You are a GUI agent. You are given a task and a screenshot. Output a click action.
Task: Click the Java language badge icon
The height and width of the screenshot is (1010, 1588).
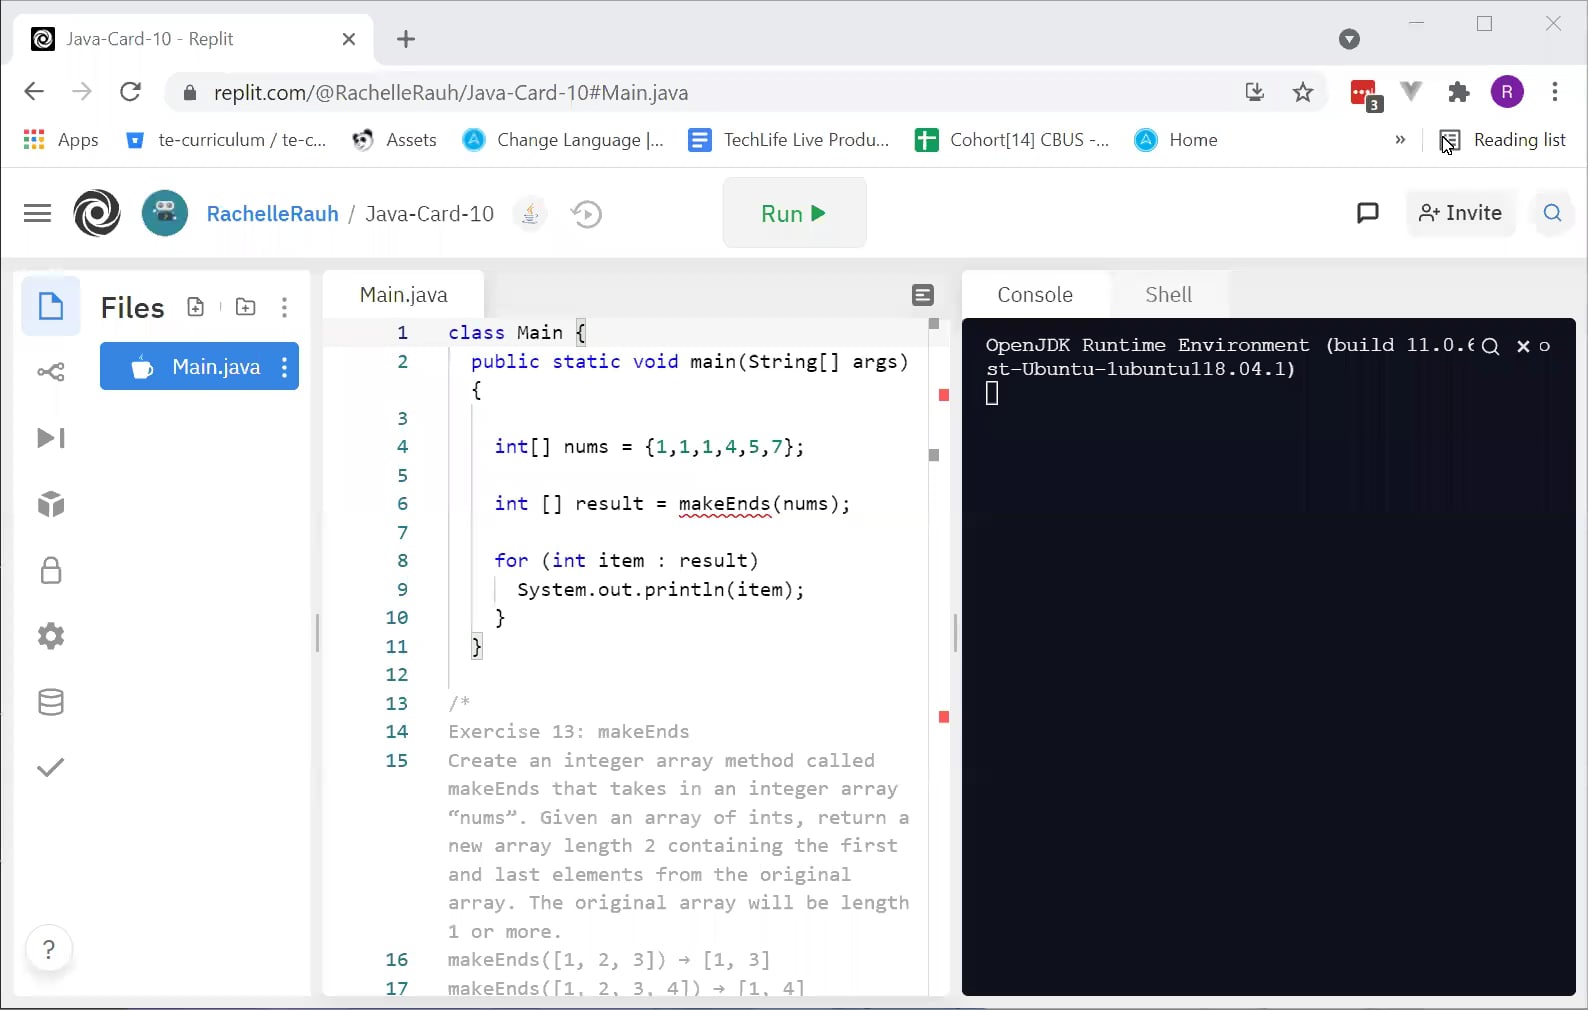click(x=530, y=213)
